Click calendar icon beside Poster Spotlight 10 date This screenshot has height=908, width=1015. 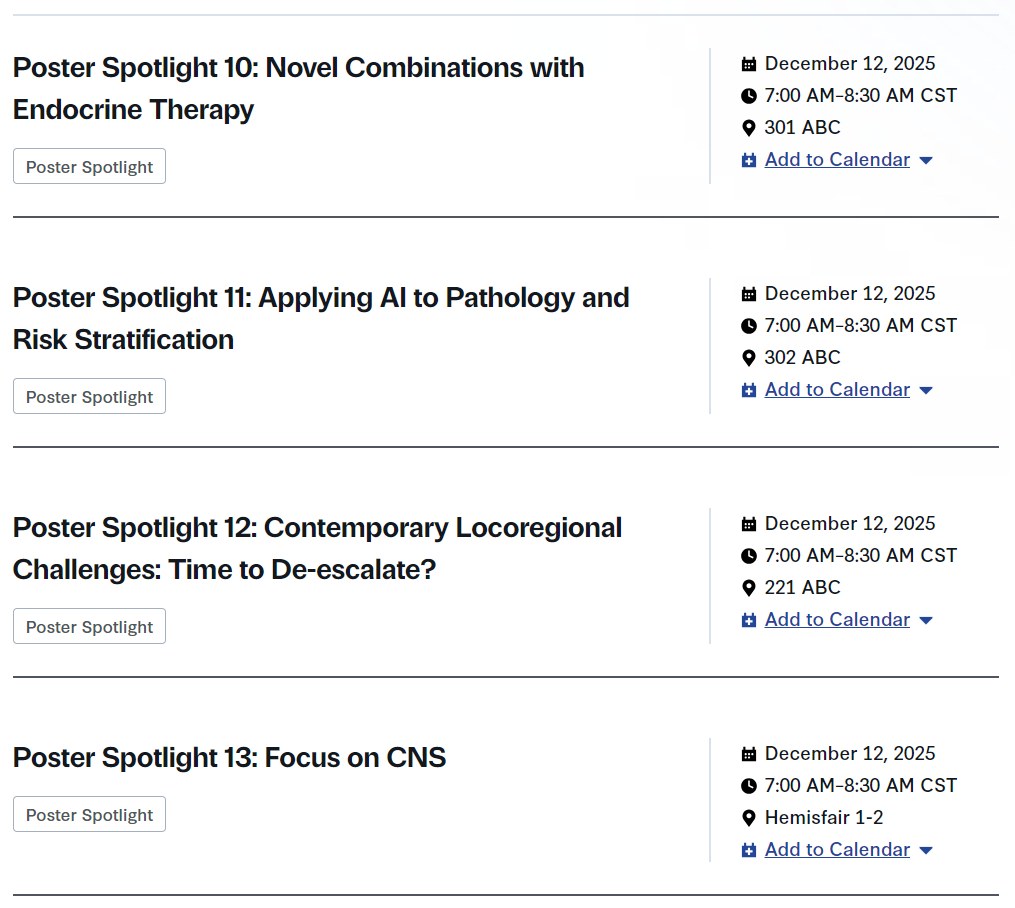tap(749, 64)
